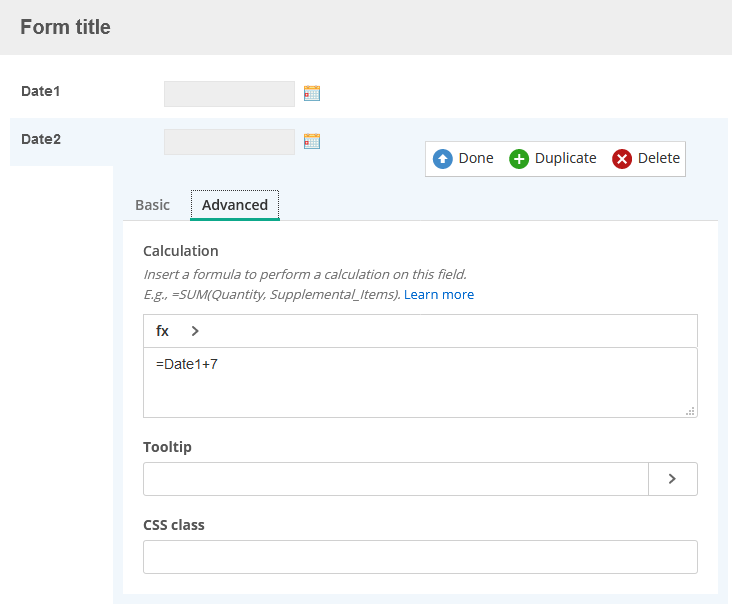Image resolution: width=732 pixels, height=608 pixels.
Task: Click the Date2 input box
Action: (229, 142)
